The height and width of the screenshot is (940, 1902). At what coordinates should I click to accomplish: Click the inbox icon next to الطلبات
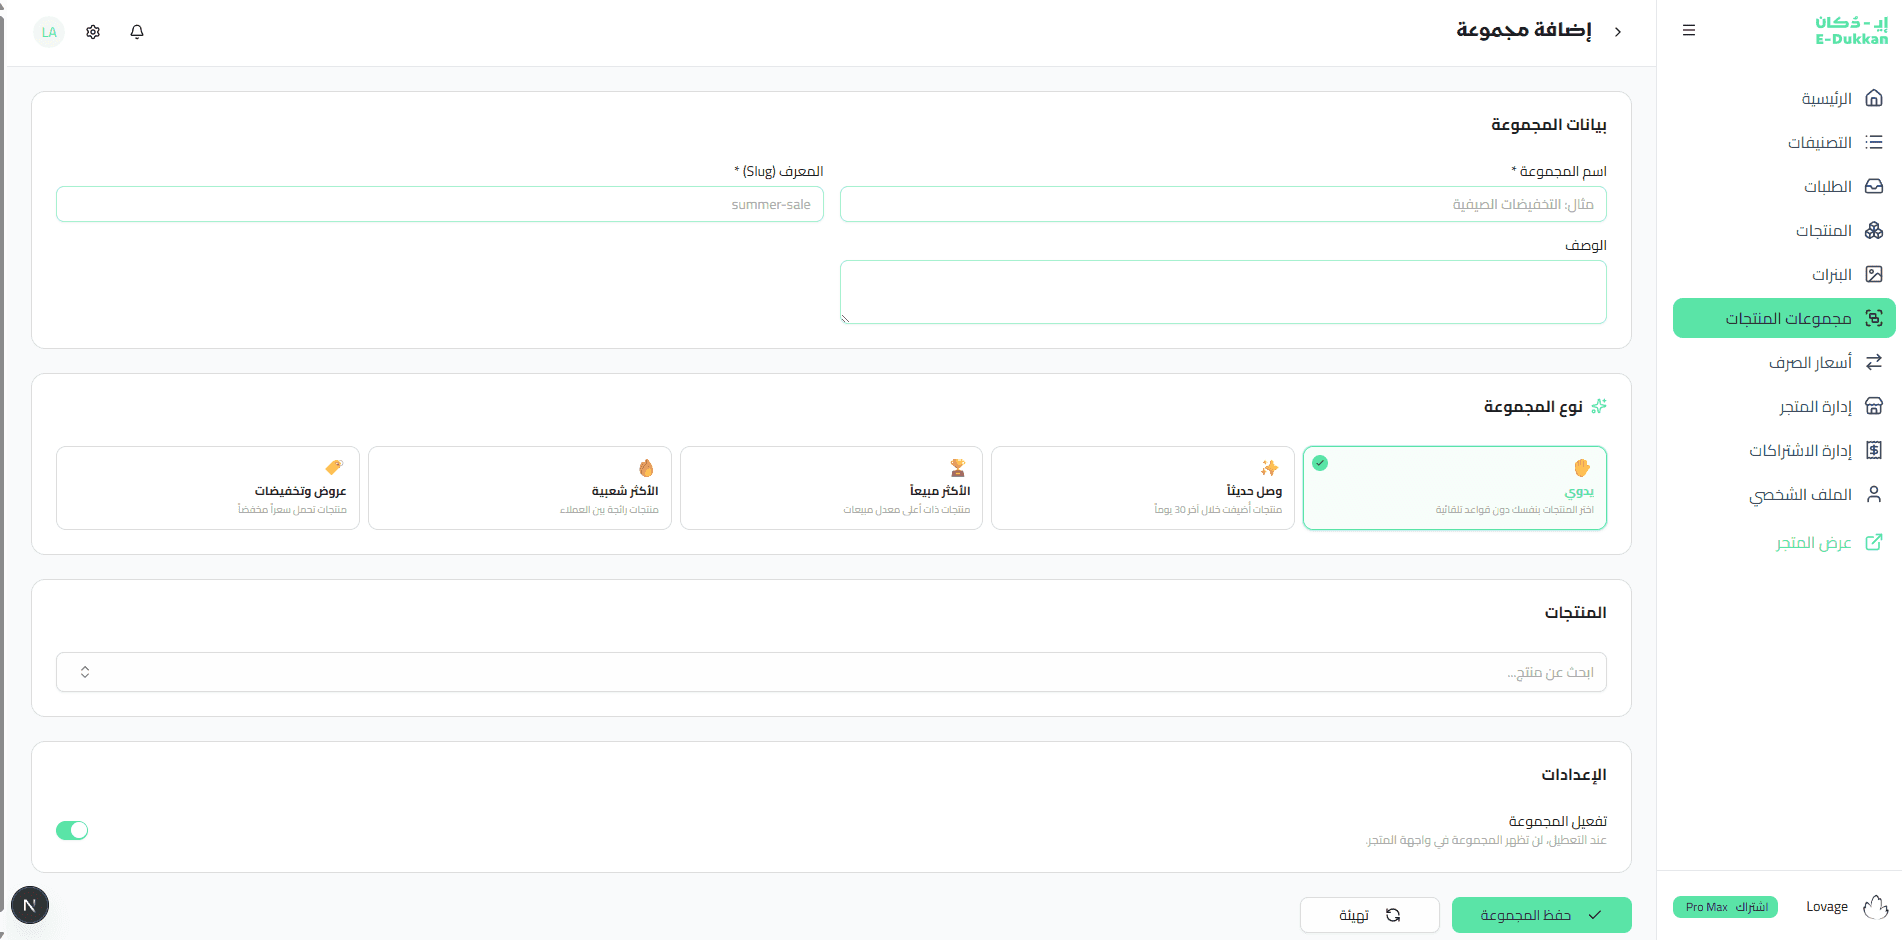[1874, 186]
